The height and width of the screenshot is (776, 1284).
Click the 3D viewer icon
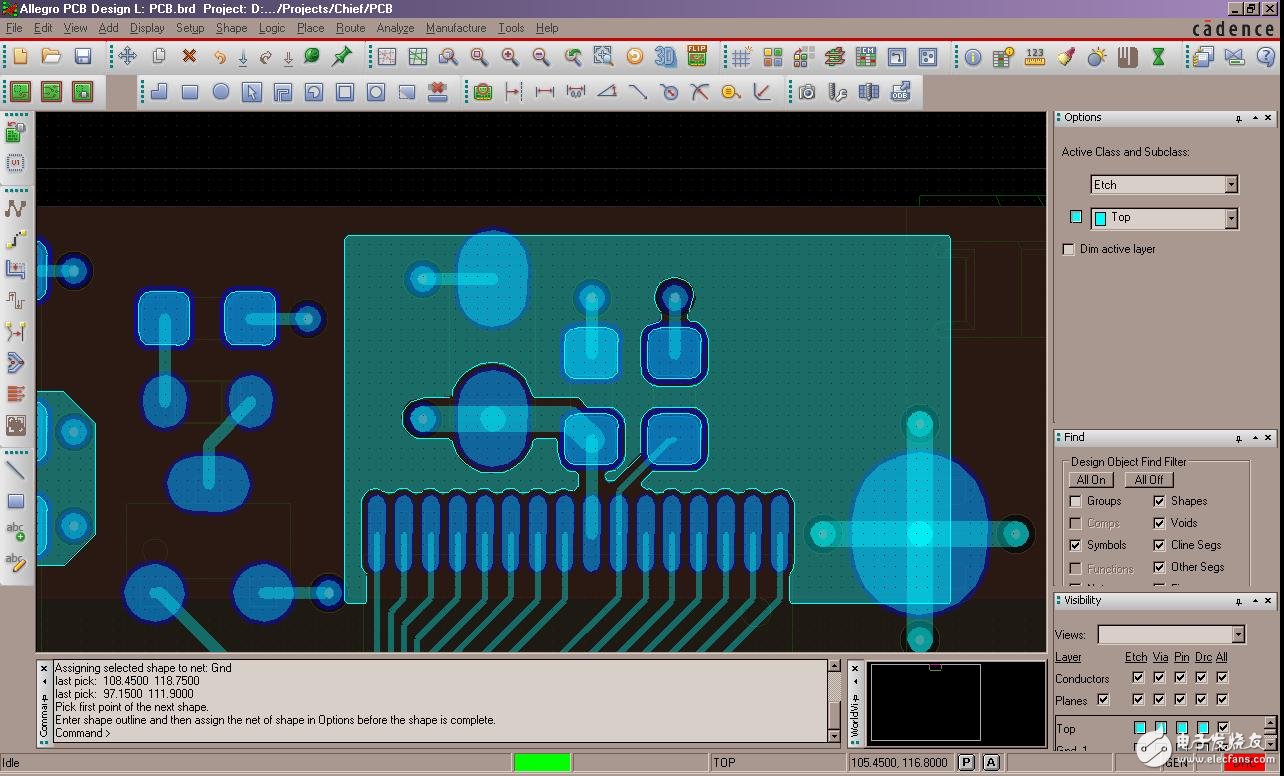(665, 57)
